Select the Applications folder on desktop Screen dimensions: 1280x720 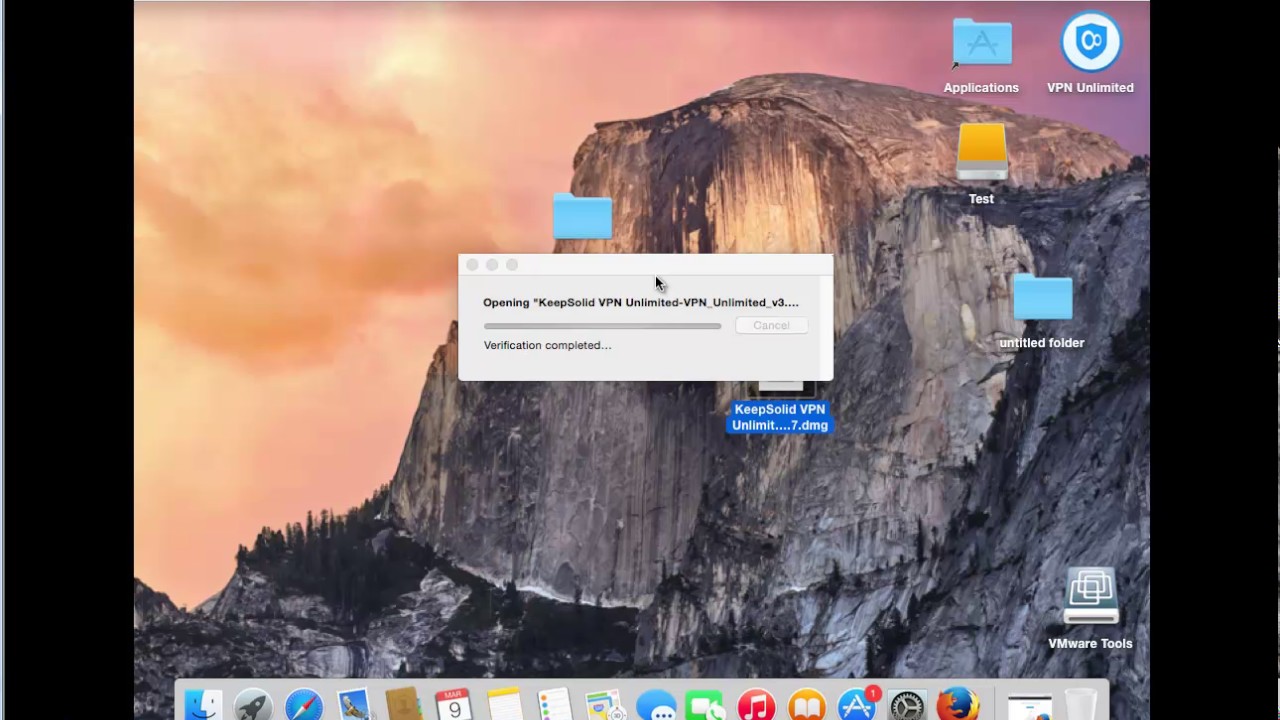pos(981,45)
